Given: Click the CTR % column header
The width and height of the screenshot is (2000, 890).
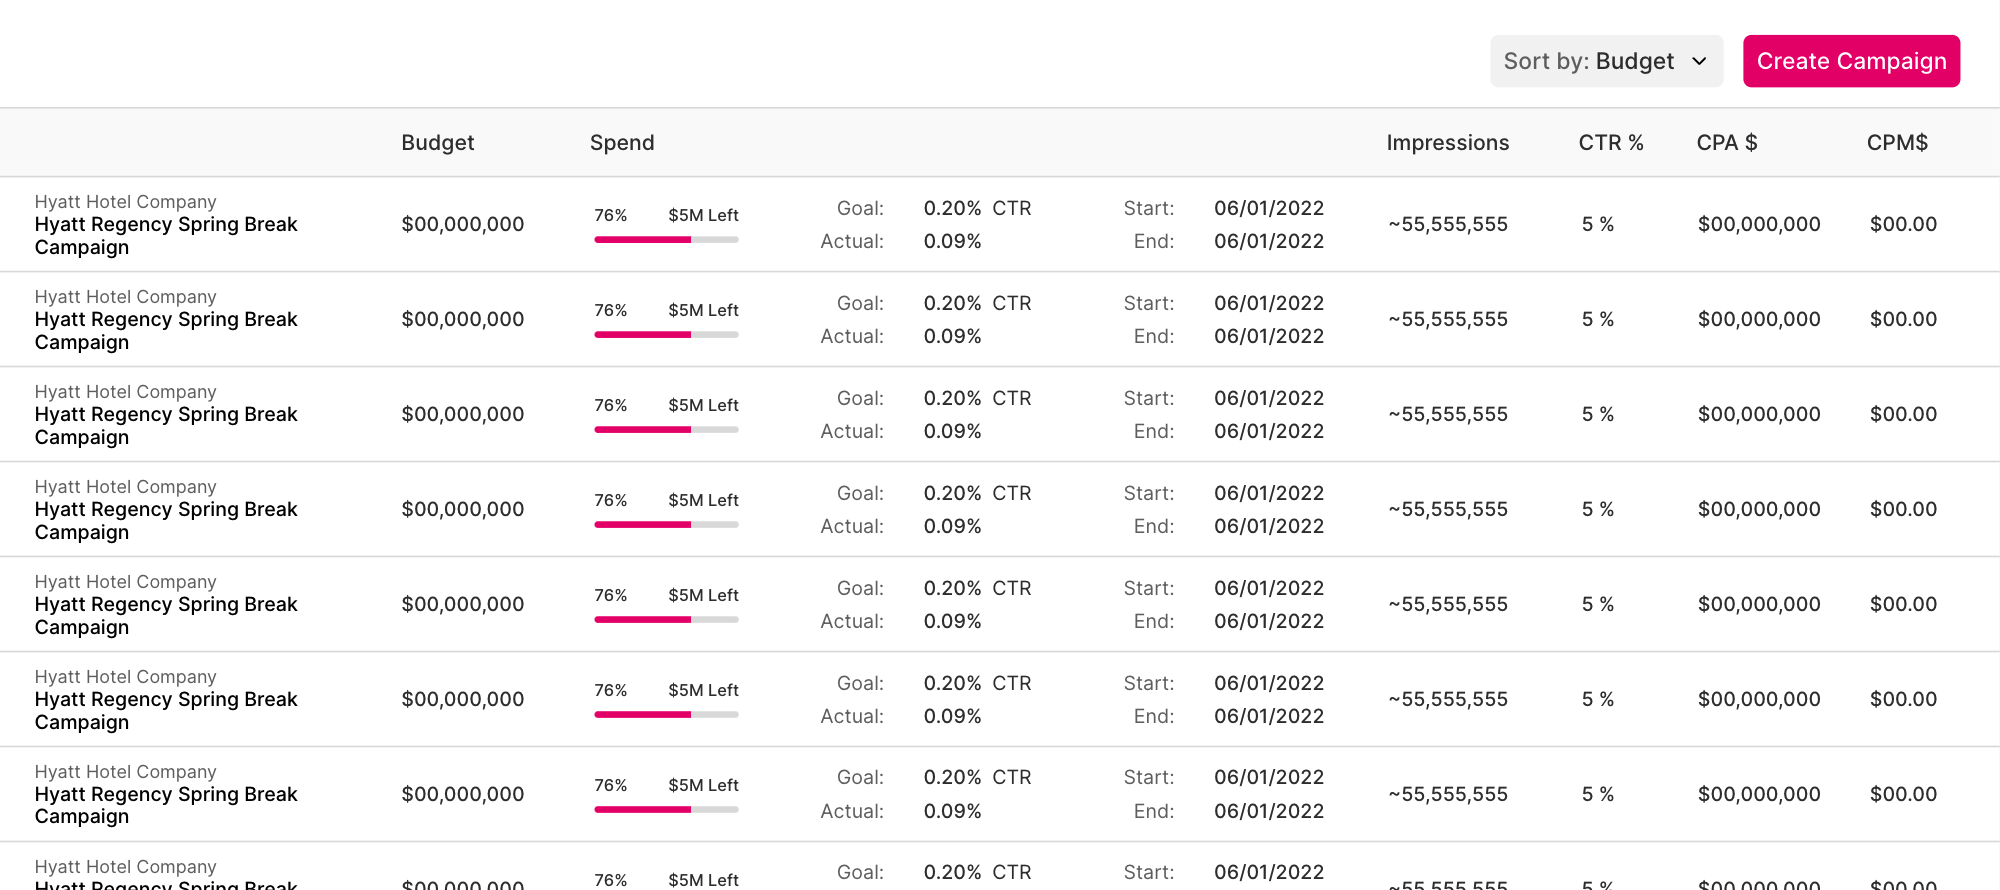Looking at the screenshot, I should (1611, 143).
